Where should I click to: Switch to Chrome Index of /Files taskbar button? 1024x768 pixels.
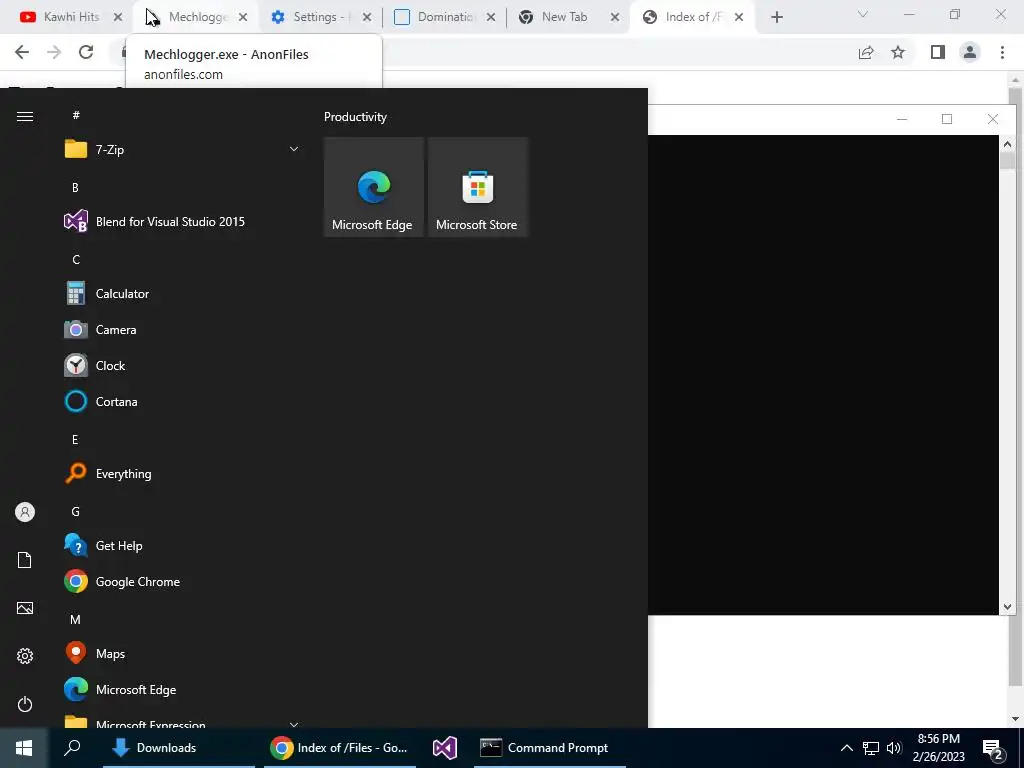[340, 748]
